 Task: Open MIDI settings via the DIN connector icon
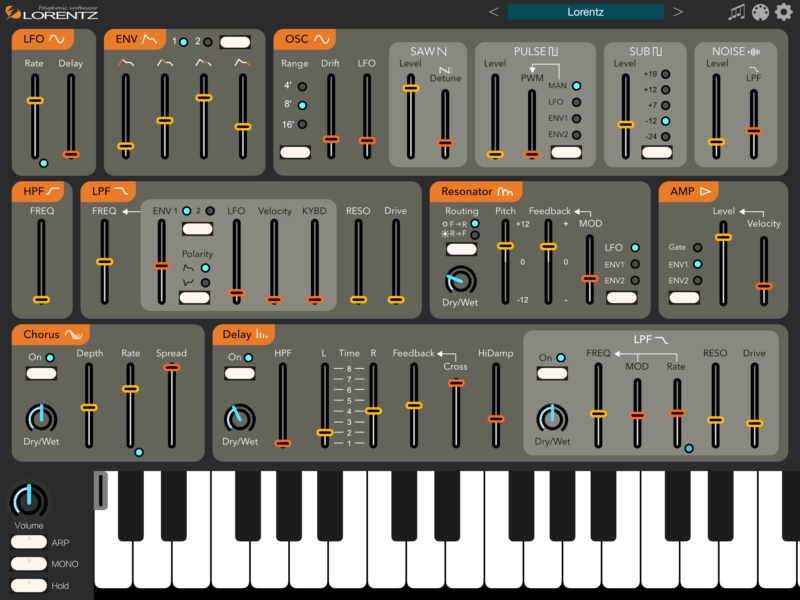point(760,12)
